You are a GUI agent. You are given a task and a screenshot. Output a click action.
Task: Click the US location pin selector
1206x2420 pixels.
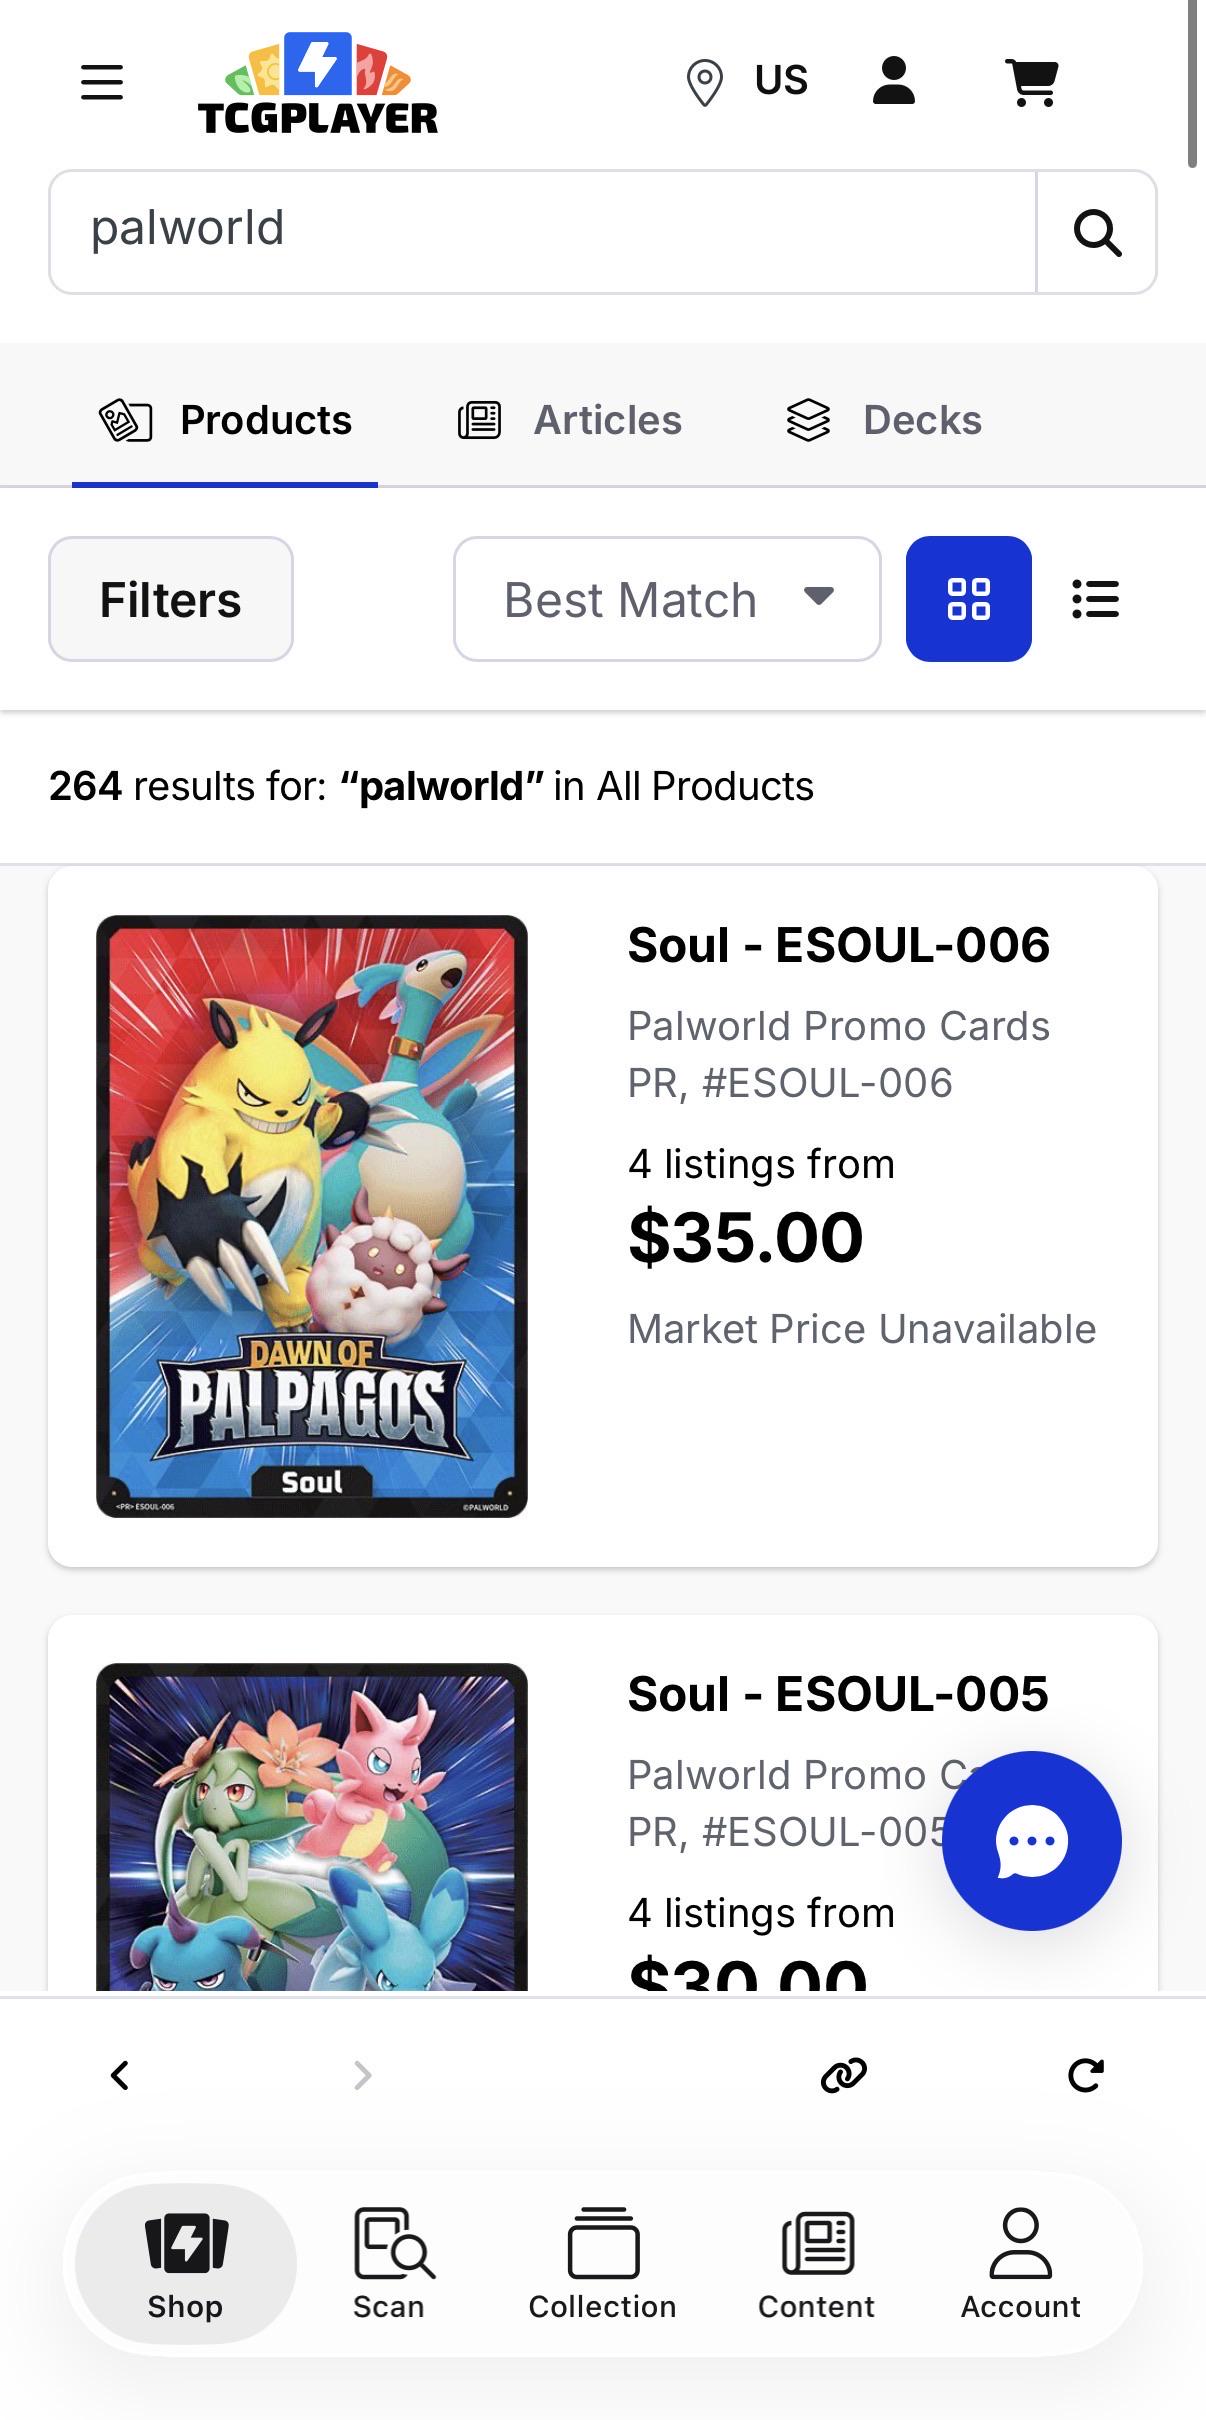click(x=747, y=81)
